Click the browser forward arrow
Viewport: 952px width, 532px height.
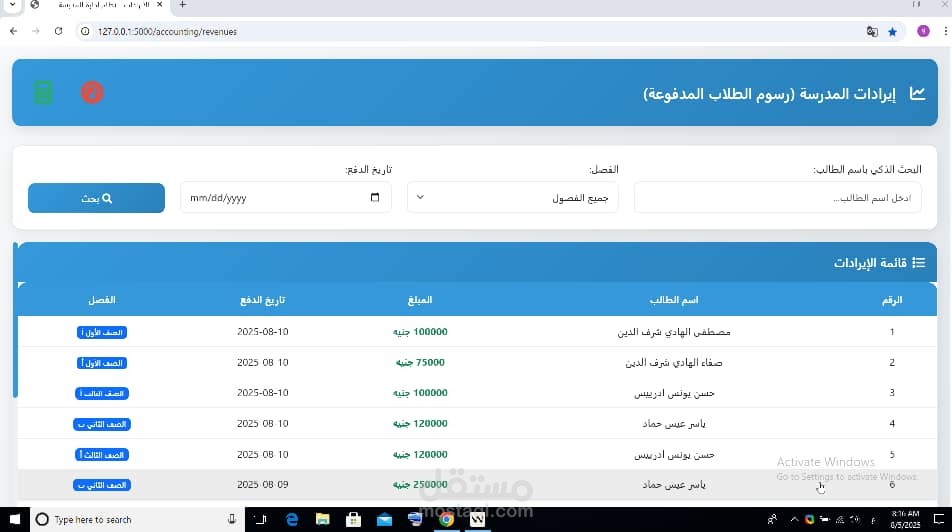click(36, 31)
